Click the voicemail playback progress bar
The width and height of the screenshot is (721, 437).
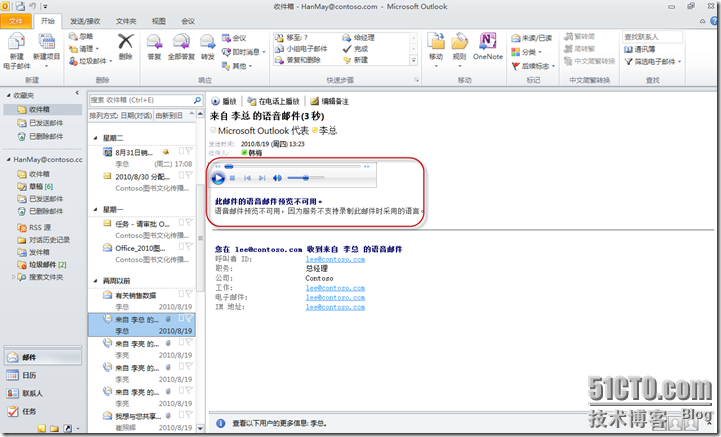point(292,167)
